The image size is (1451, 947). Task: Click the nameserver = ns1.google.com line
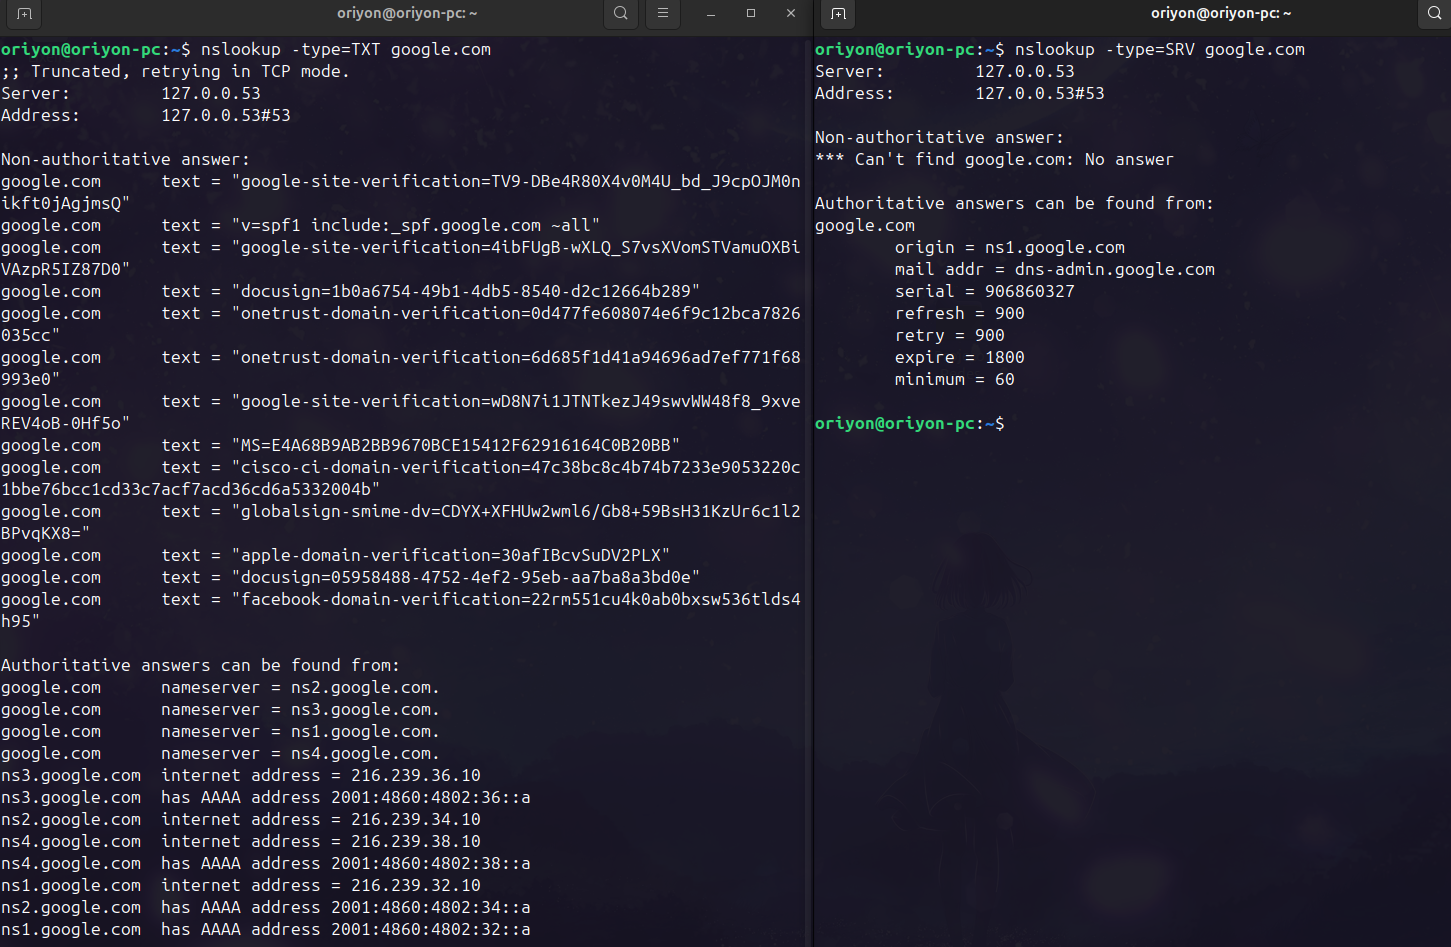(x=221, y=731)
